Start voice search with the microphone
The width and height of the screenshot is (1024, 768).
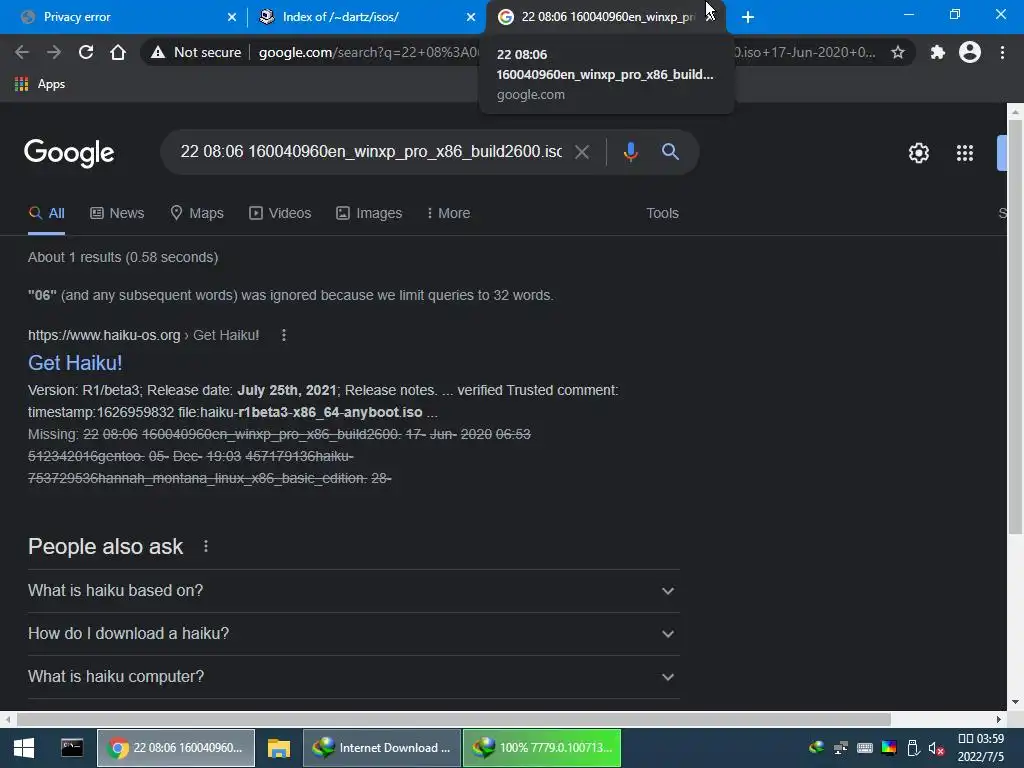pos(630,152)
